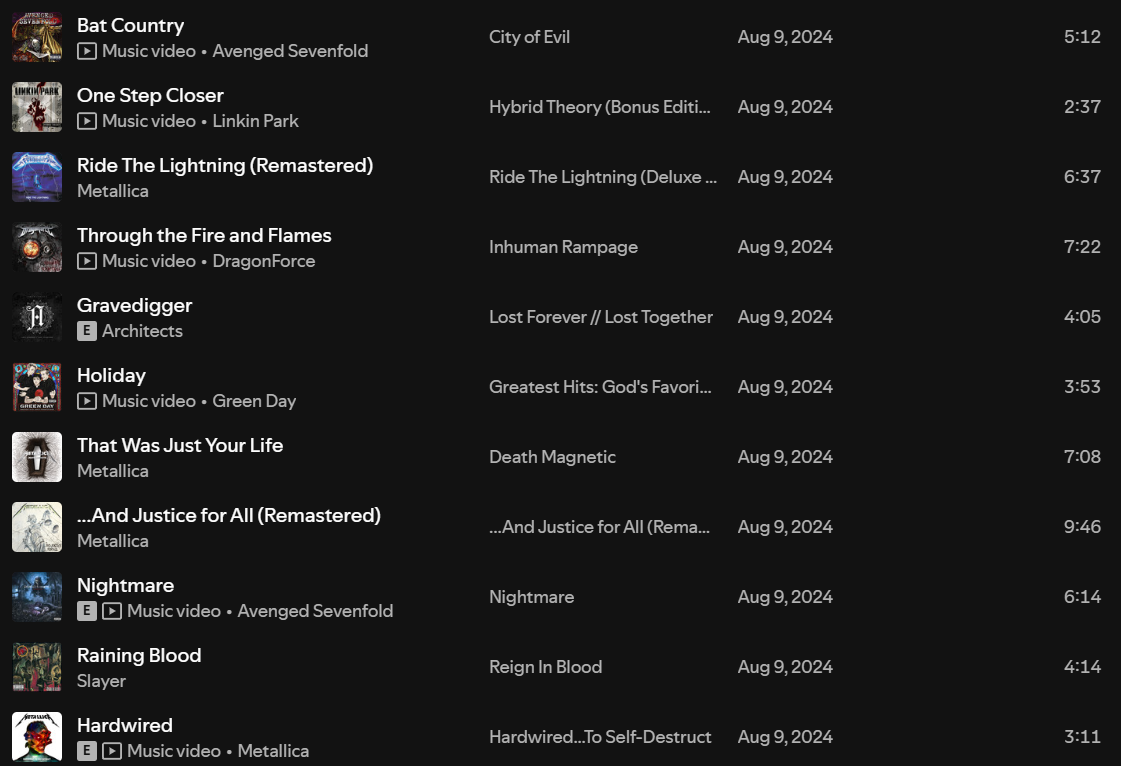Click the Hardwired album artwork
Image resolution: width=1121 pixels, height=766 pixels.
37,737
